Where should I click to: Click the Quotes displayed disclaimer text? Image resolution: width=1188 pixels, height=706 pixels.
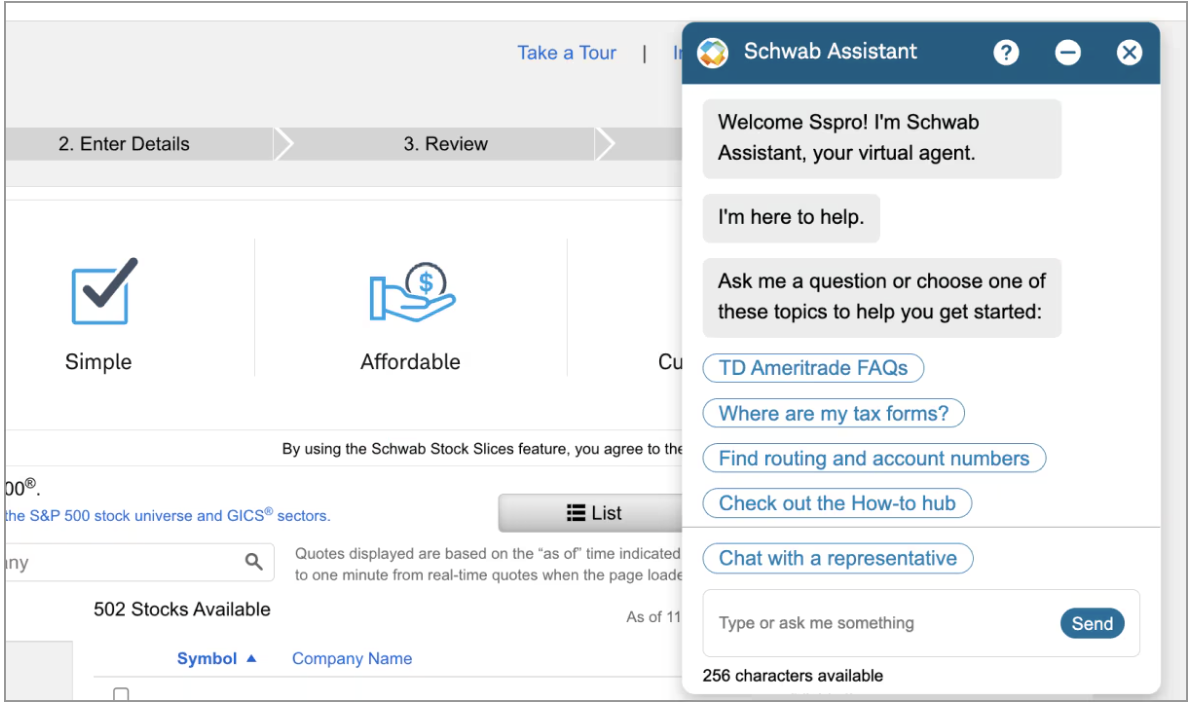488,564
